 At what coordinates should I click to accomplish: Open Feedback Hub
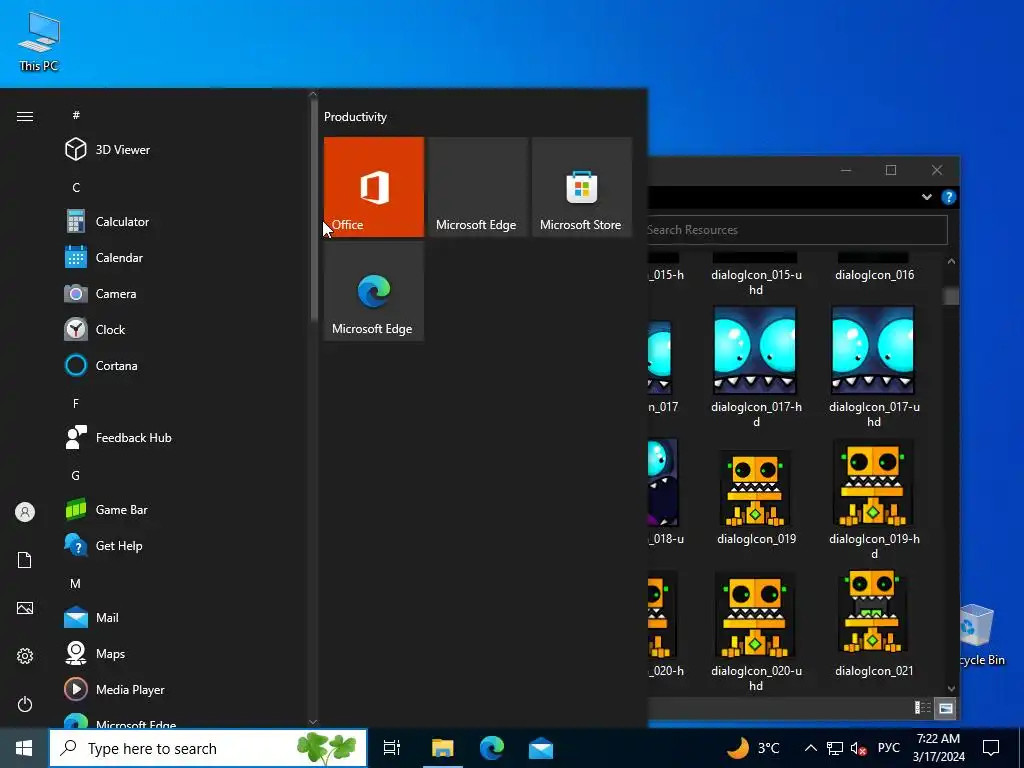119,438
